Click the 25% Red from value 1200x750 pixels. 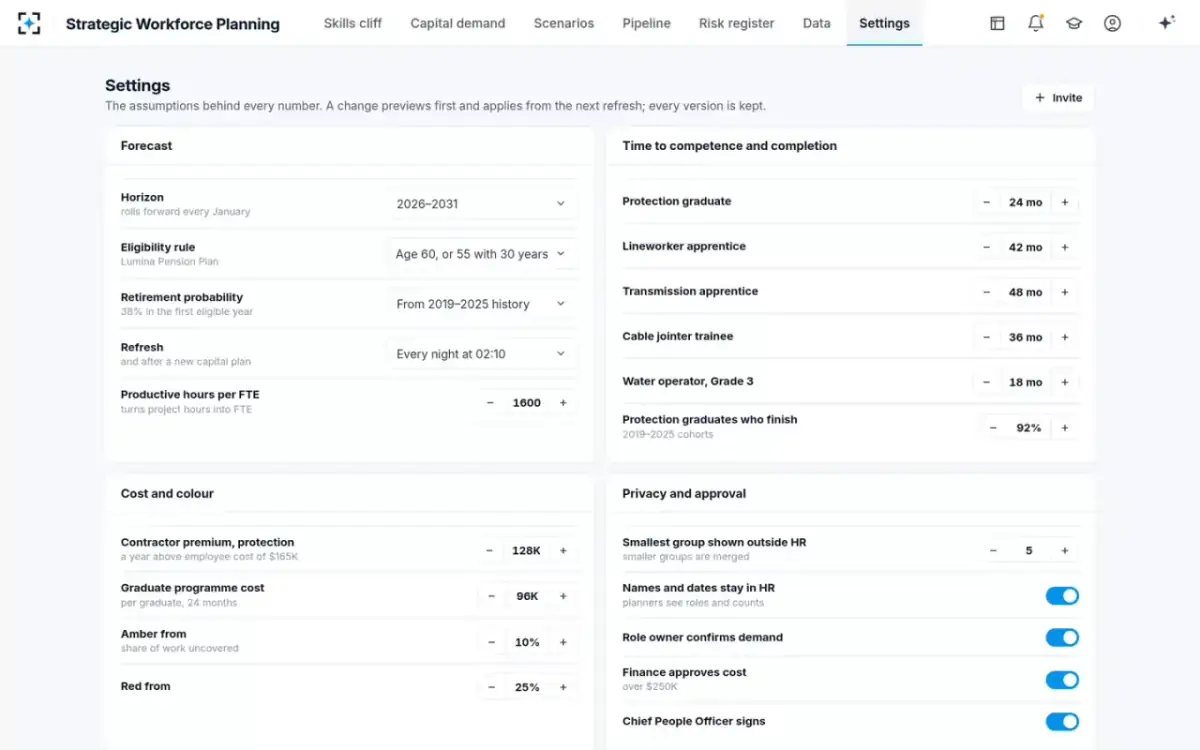tap(527, 687)
